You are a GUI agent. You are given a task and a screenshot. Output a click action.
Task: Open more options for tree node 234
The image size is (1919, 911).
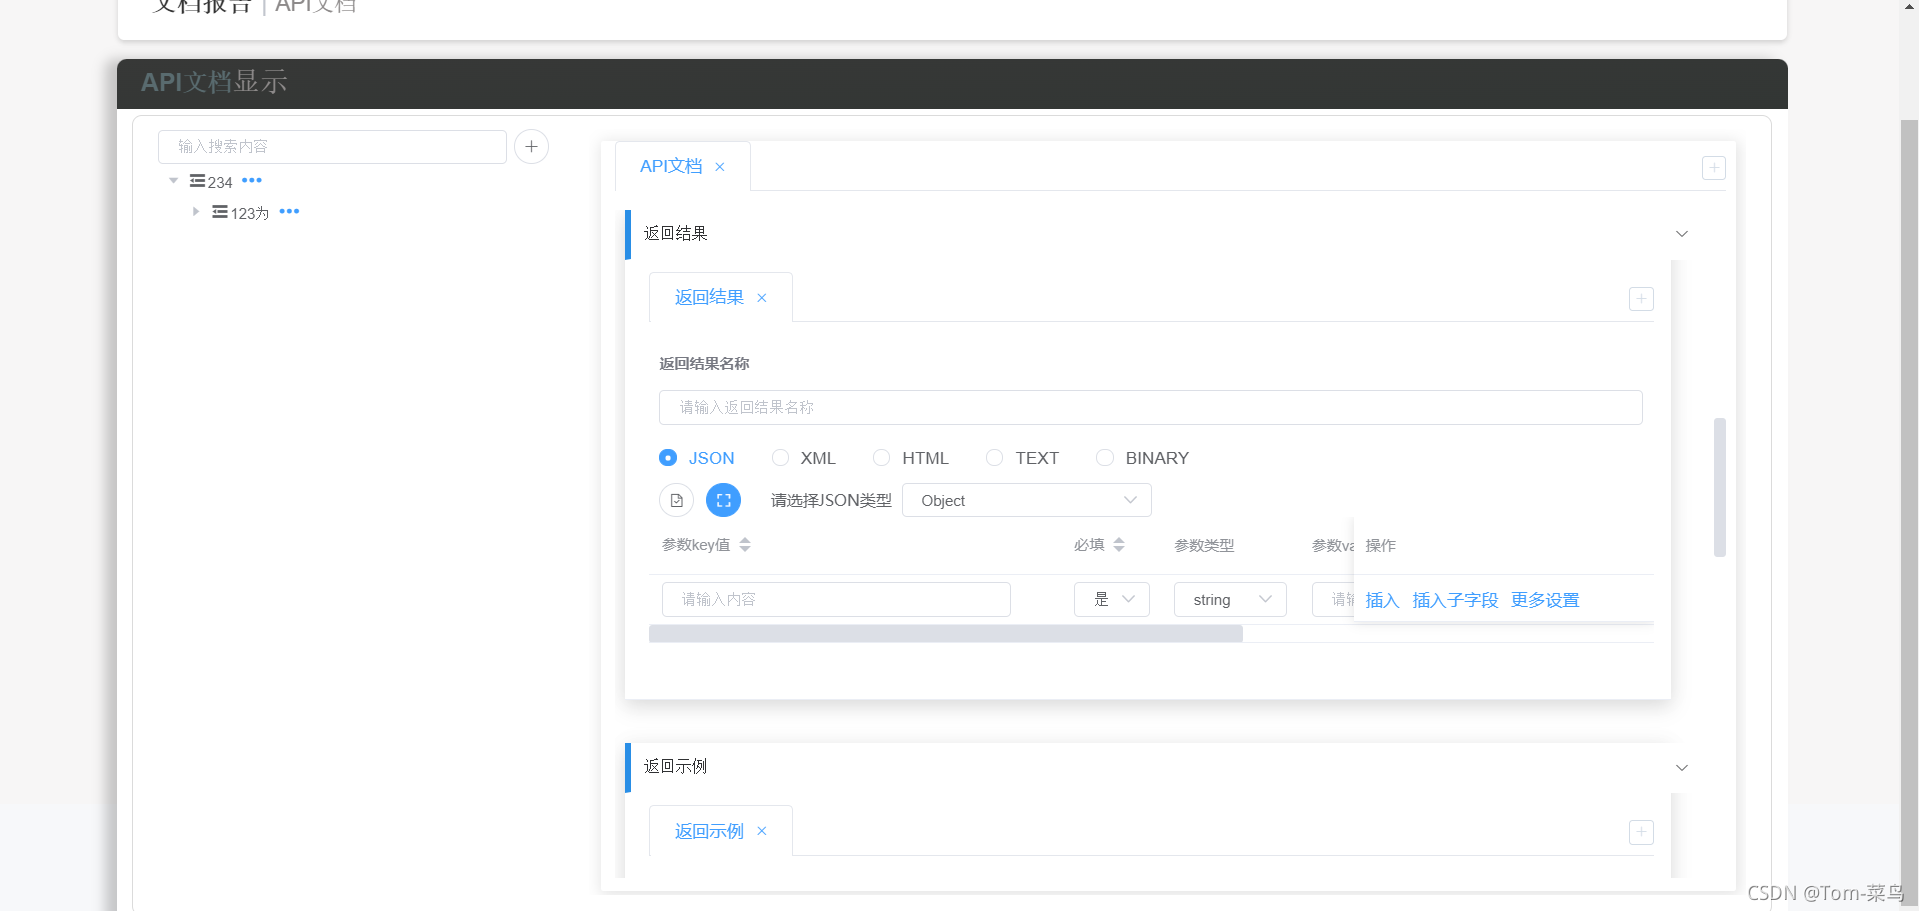click(252, 181)
